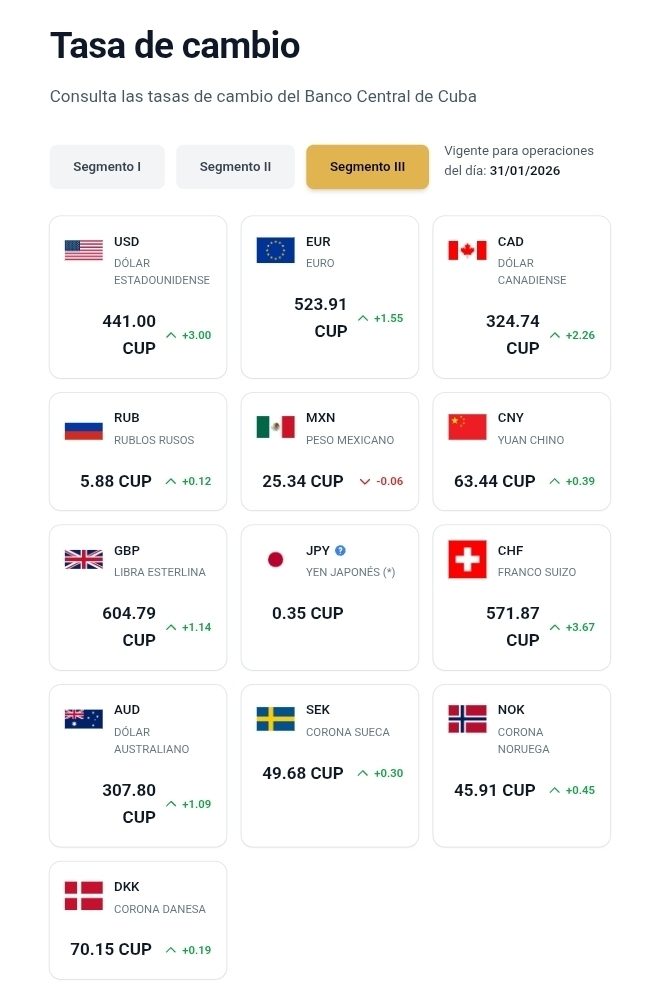The image size is (647, 1000).
Task: Click the Mexican flag icon
Action: [x=276, y=427]
